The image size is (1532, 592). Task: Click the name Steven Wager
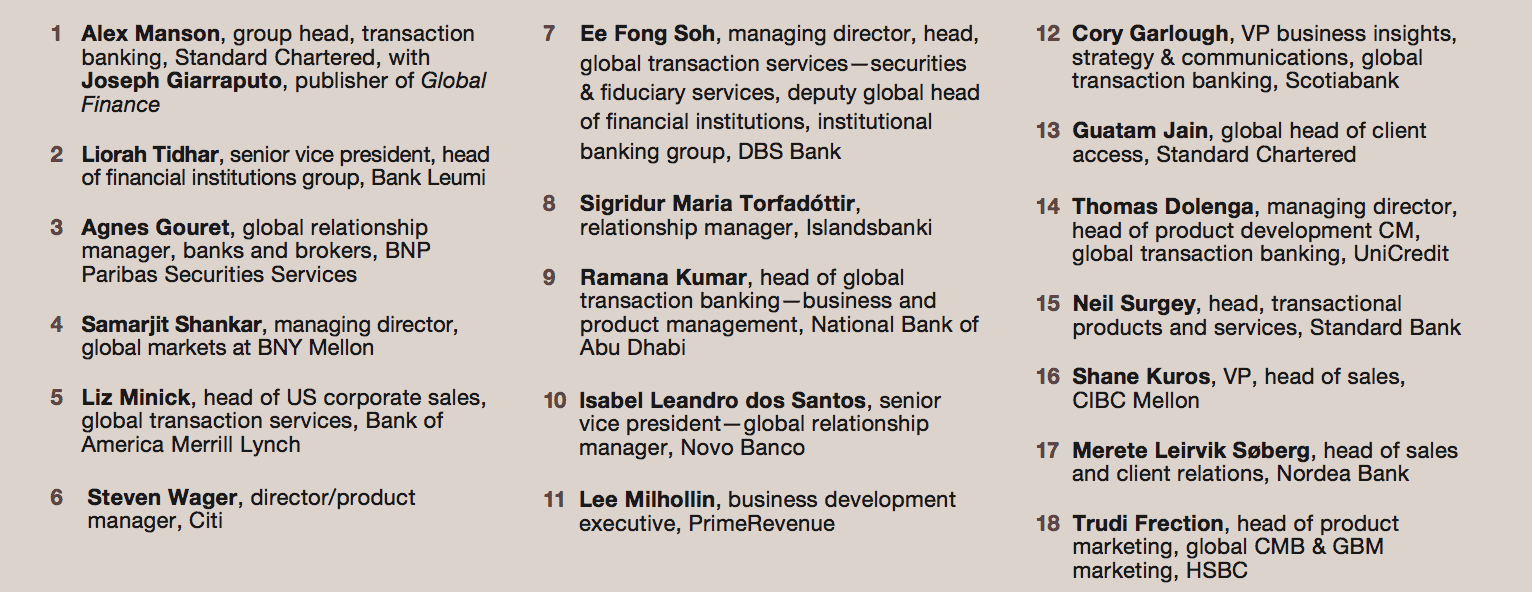click(x=162, y=498)
